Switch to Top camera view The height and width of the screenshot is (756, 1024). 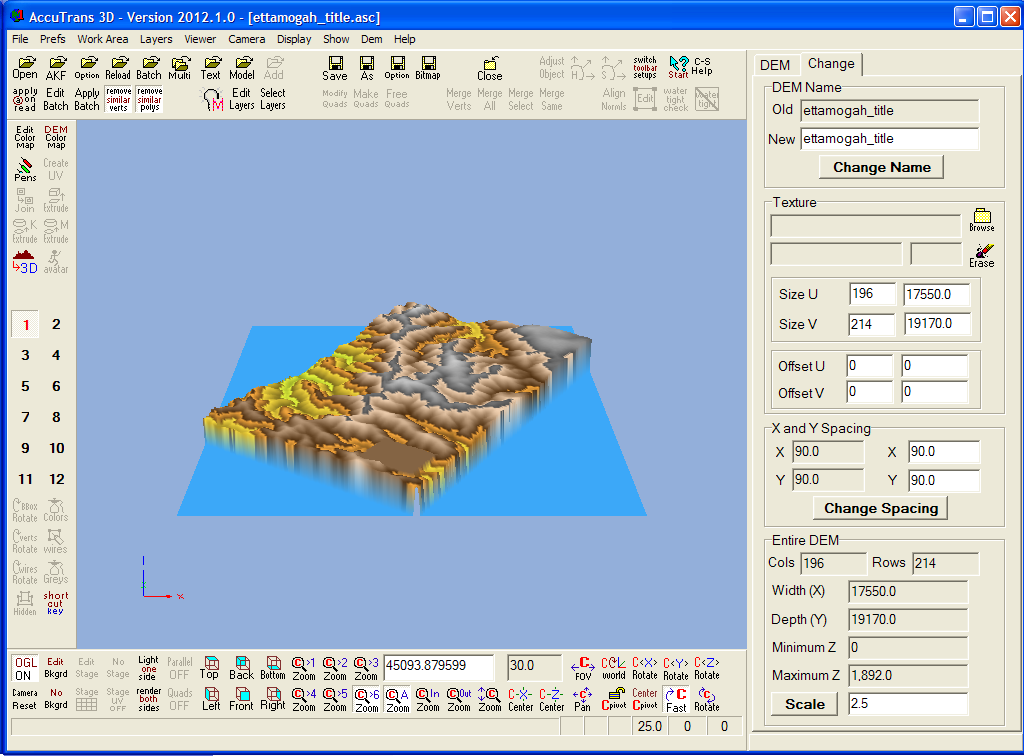209,668
